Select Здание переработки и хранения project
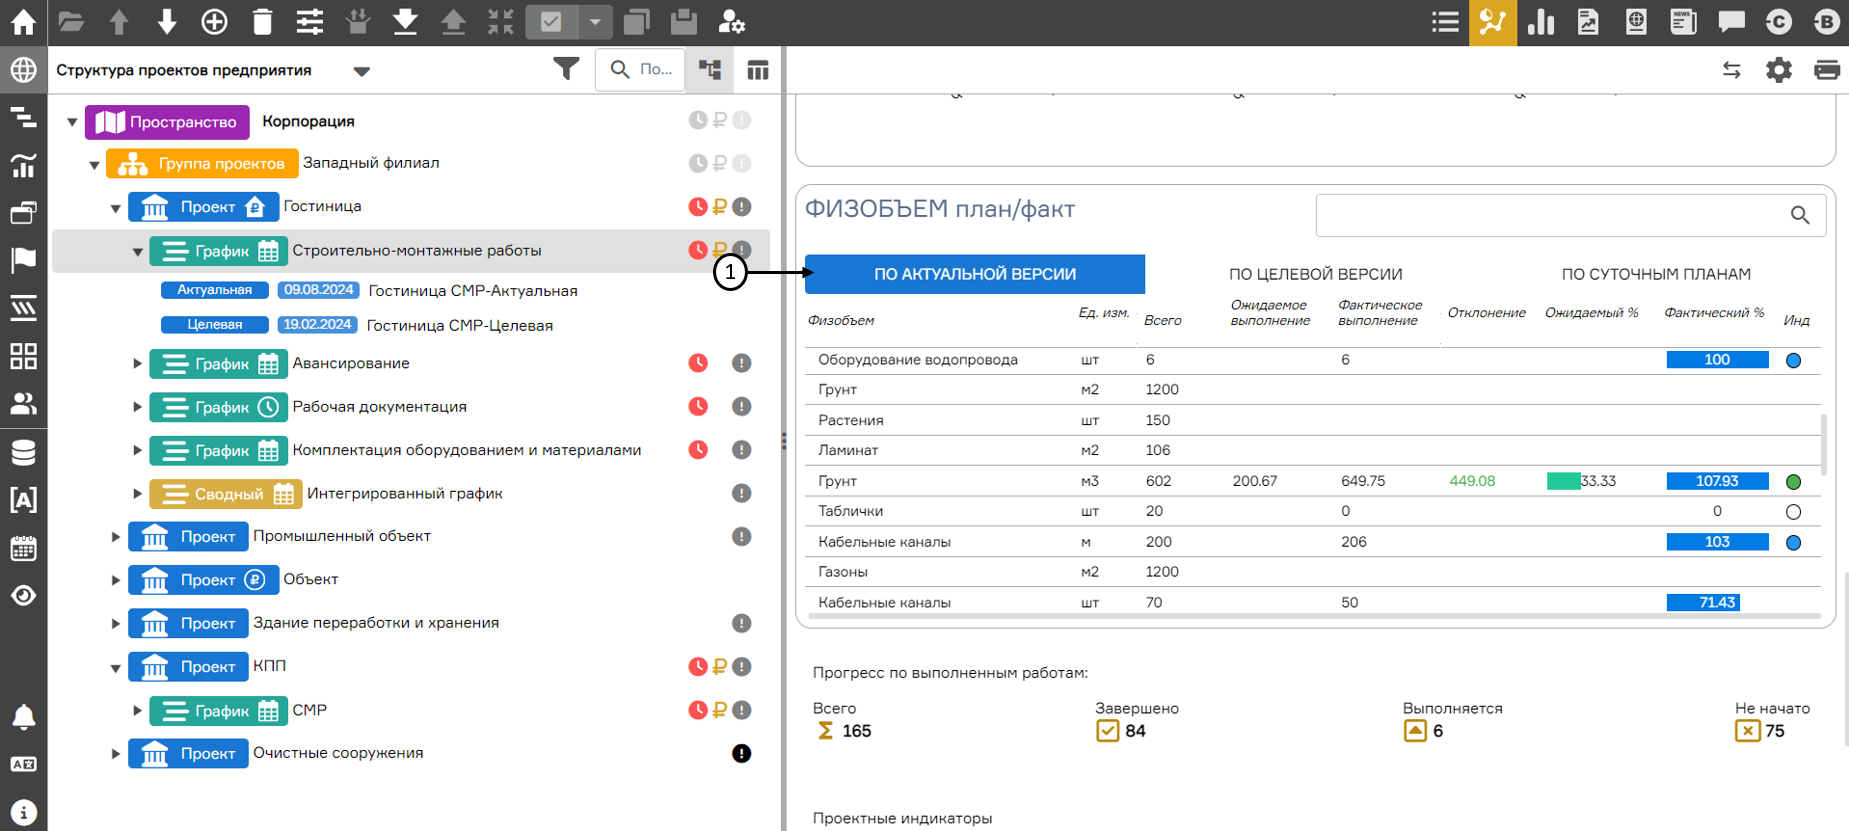1849x831 pixels. (x=376, y=623)
